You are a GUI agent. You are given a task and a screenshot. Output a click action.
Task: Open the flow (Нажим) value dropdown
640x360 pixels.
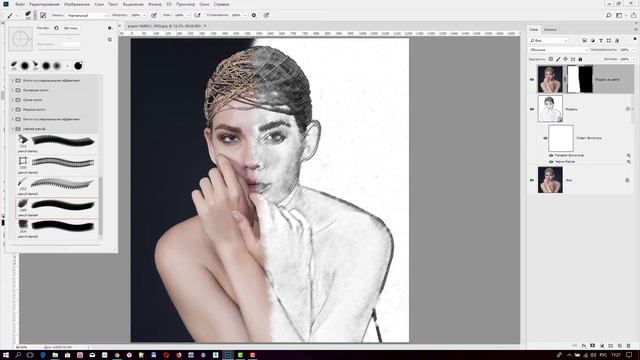click(x=188, y=15)
